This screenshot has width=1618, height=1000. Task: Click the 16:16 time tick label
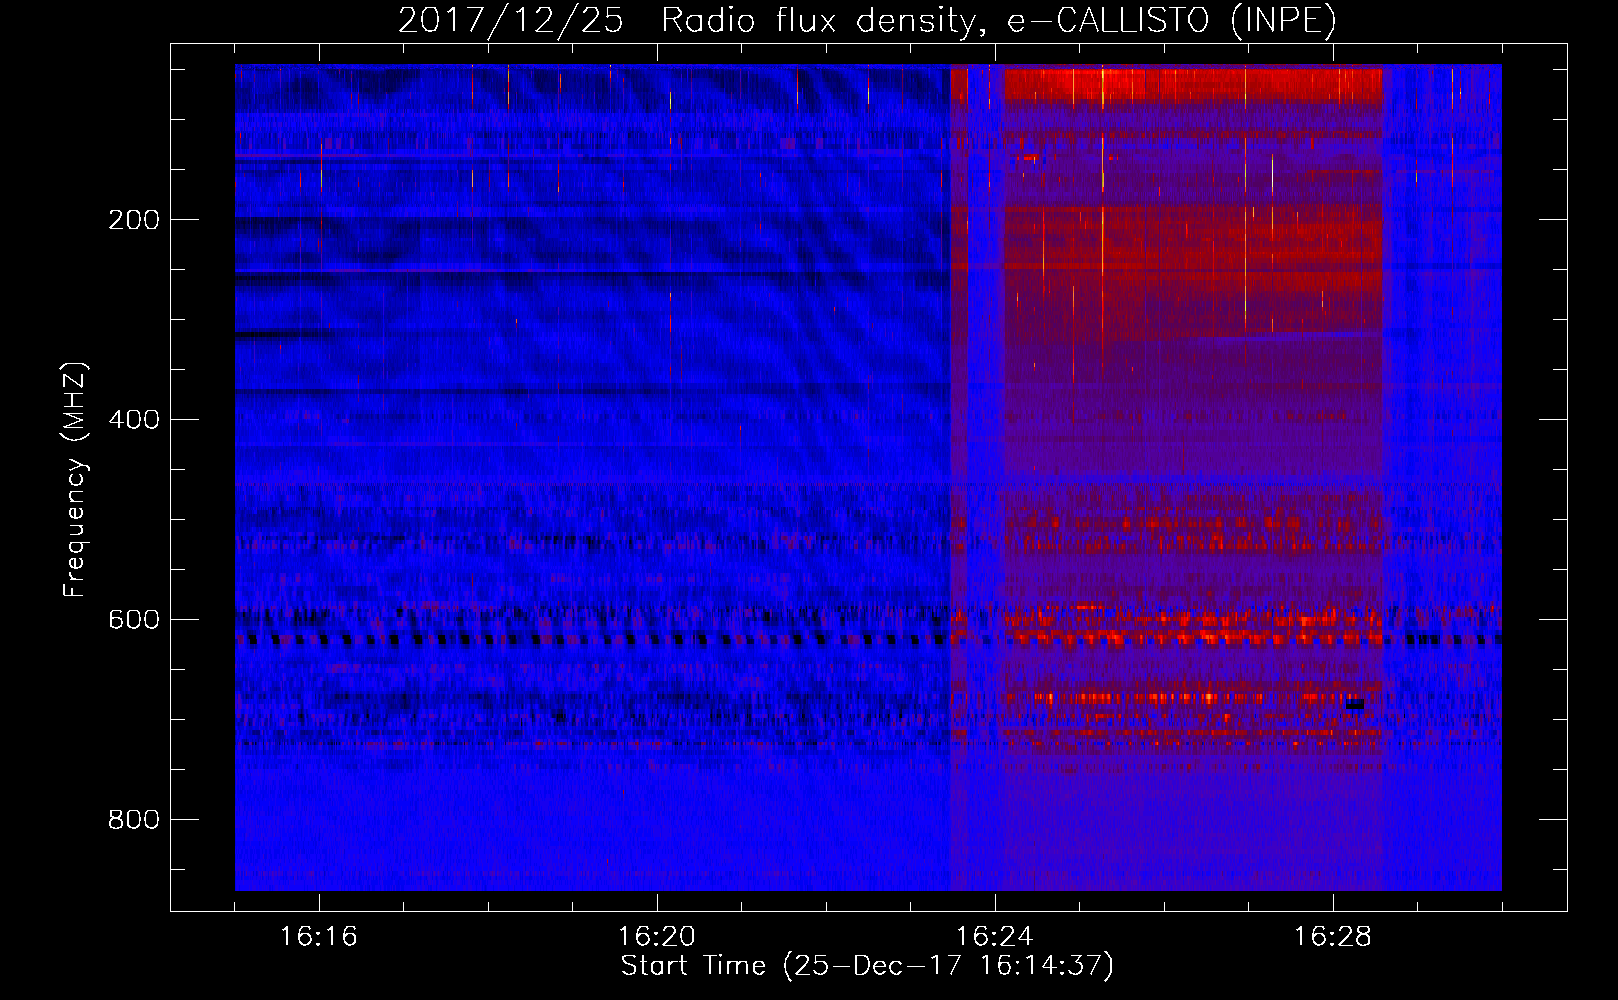click(x=319, y=937)
